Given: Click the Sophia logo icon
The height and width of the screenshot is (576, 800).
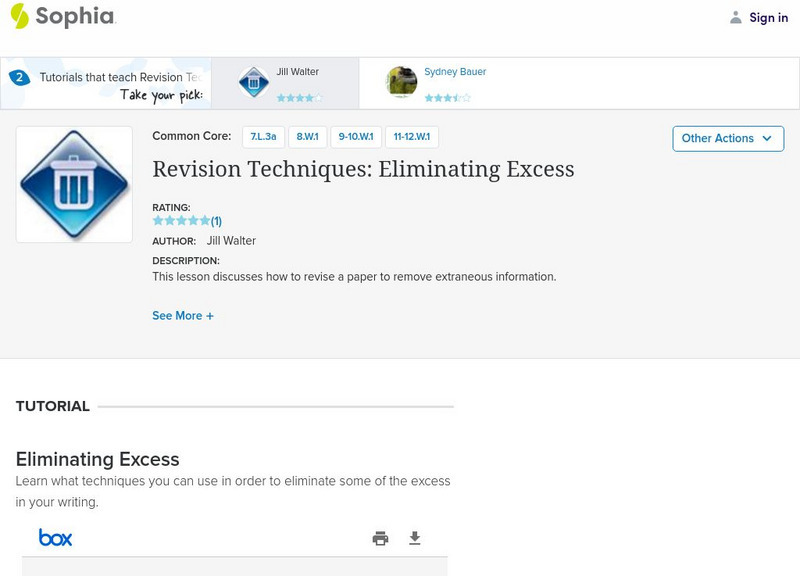Looking at the screenshot, I should coord(19,16).
